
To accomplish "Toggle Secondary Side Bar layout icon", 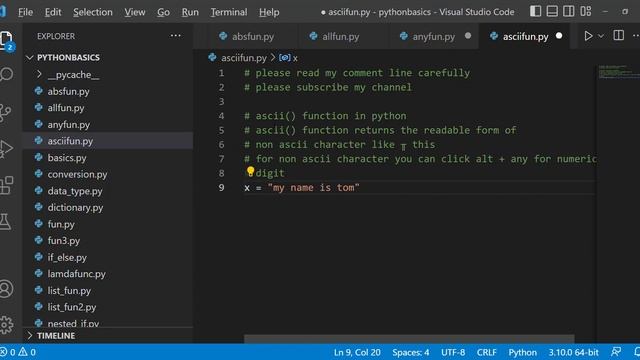I will click(569, 11).
